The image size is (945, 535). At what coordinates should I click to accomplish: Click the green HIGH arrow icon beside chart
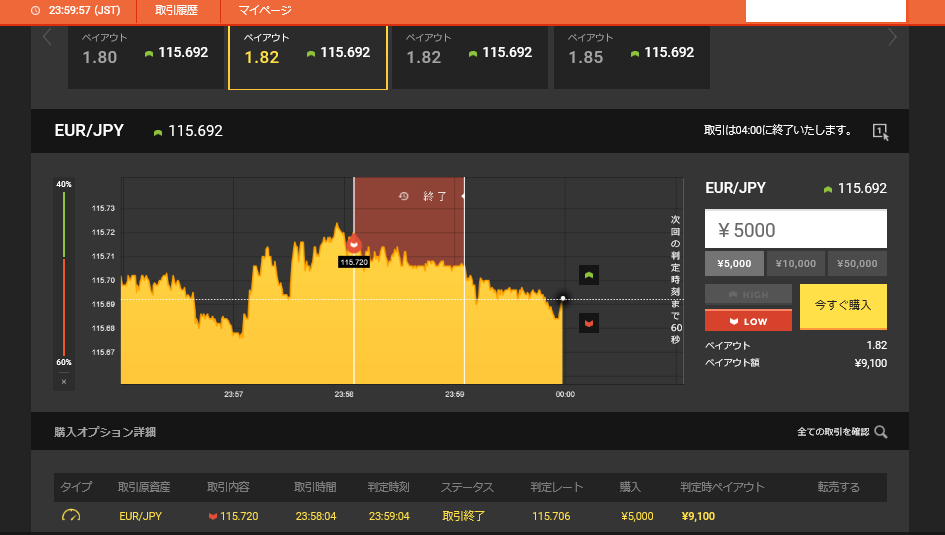[x=589, y=275]
